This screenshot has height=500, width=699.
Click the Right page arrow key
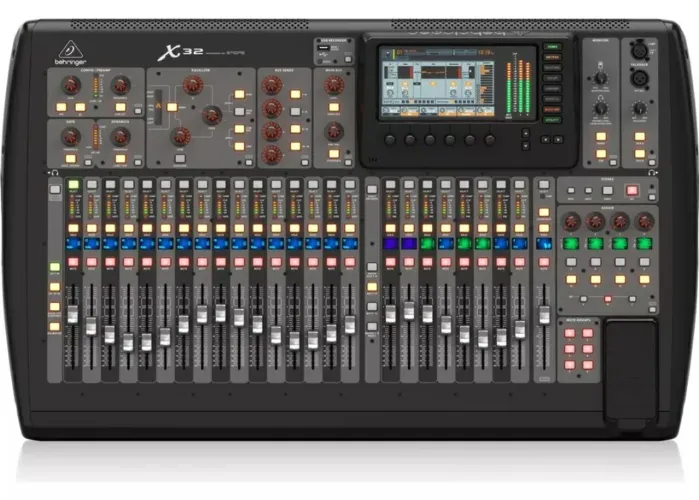(x=558, y=139)
